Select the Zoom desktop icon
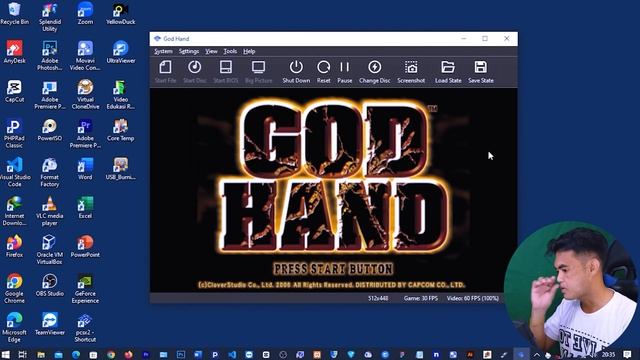The width and height of the screenshot is (640, 360). coord(85,13)
